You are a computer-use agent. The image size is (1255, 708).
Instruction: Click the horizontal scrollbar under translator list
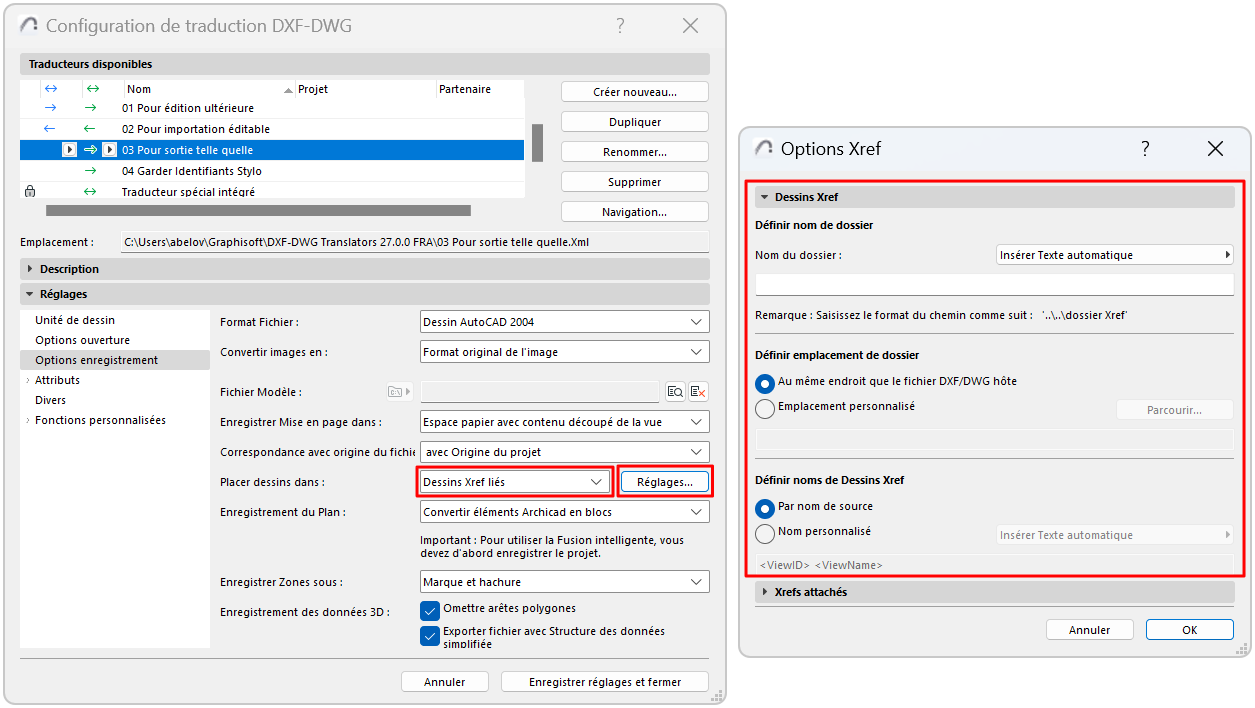click(258, 211)
